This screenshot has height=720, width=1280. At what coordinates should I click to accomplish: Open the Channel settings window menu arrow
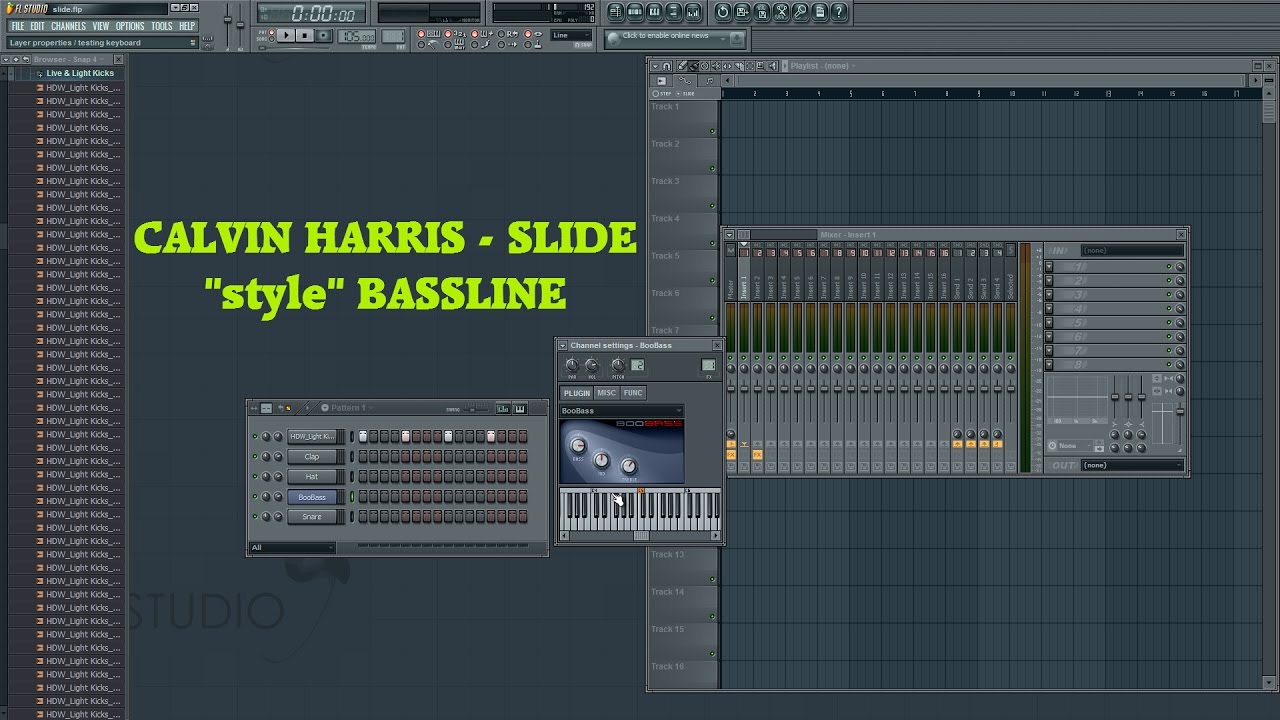pyautogui.click(x=562, y=345)
